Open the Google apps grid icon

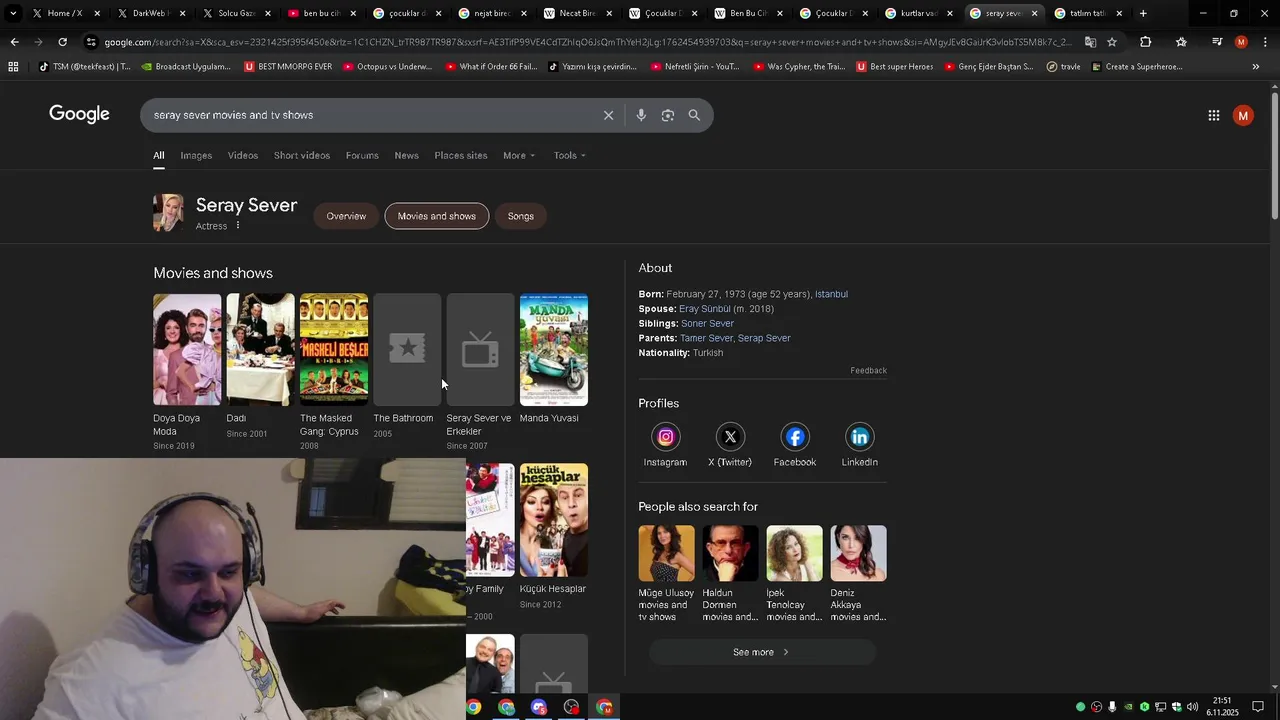pyautogui.click(x=1213, y=115)
